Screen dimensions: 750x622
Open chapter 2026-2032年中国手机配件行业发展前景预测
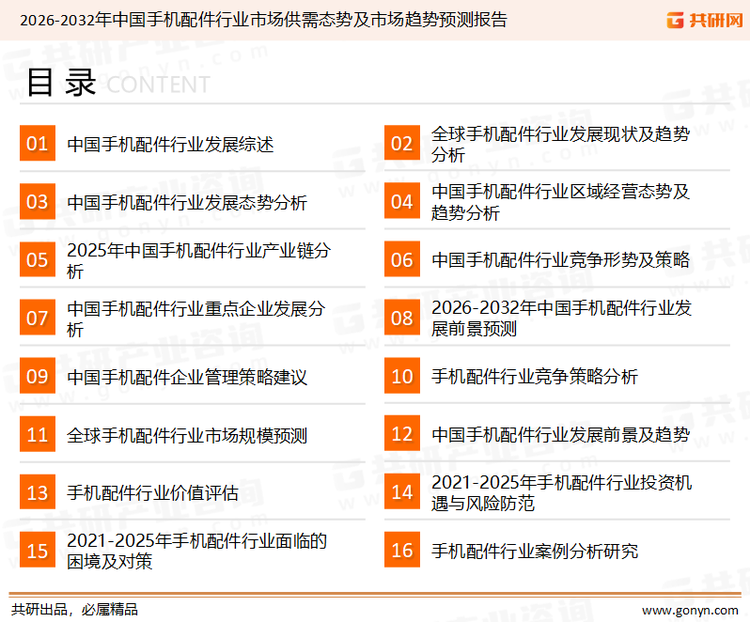pyautogui.click(x=562, y=318)
